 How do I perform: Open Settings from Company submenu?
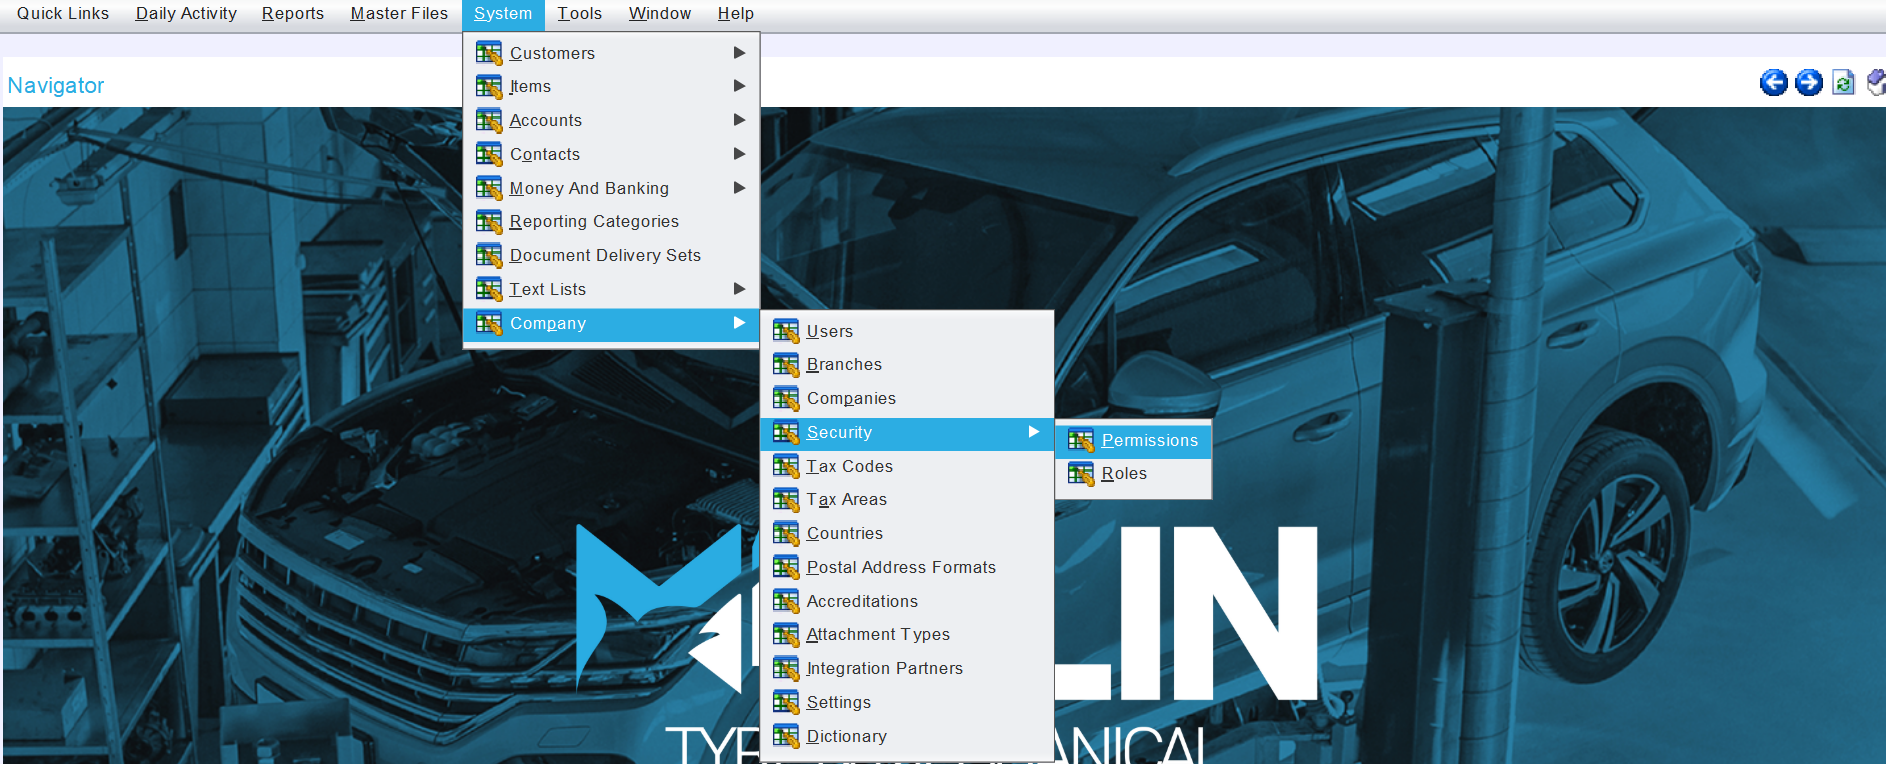(907, 703)
